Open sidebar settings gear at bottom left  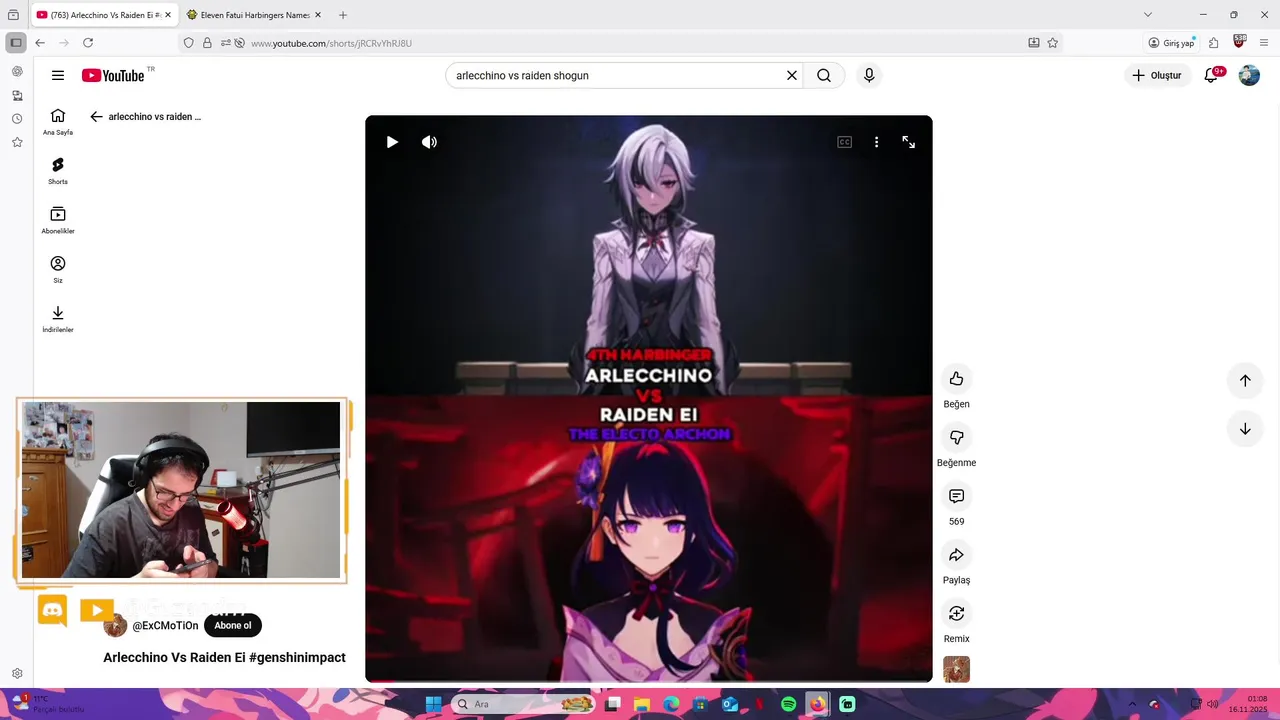(x=17, y=674)
